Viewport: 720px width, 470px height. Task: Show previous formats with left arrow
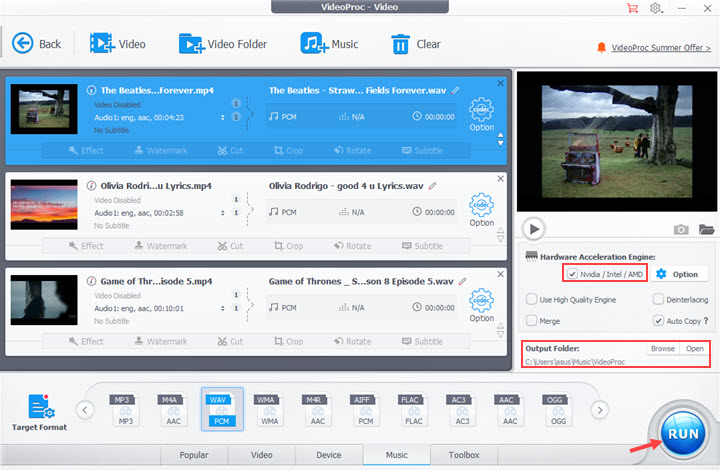click(85, 410)
